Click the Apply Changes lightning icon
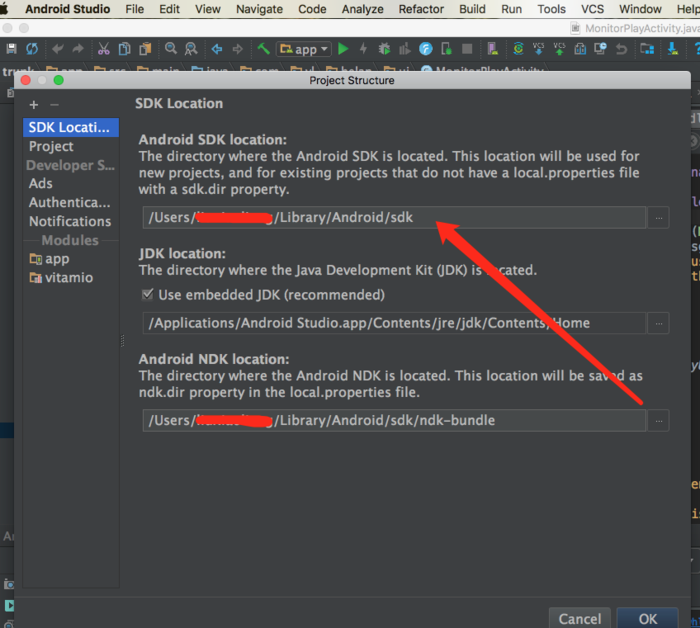The height and width of the screenshot is (628, 700). tap(363, 48)
